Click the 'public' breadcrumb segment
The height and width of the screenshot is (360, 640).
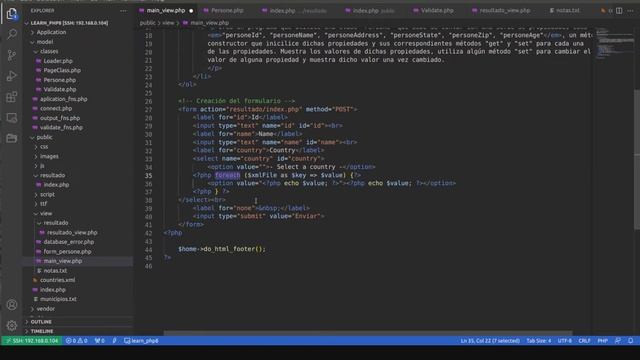(x=147, y=23)
